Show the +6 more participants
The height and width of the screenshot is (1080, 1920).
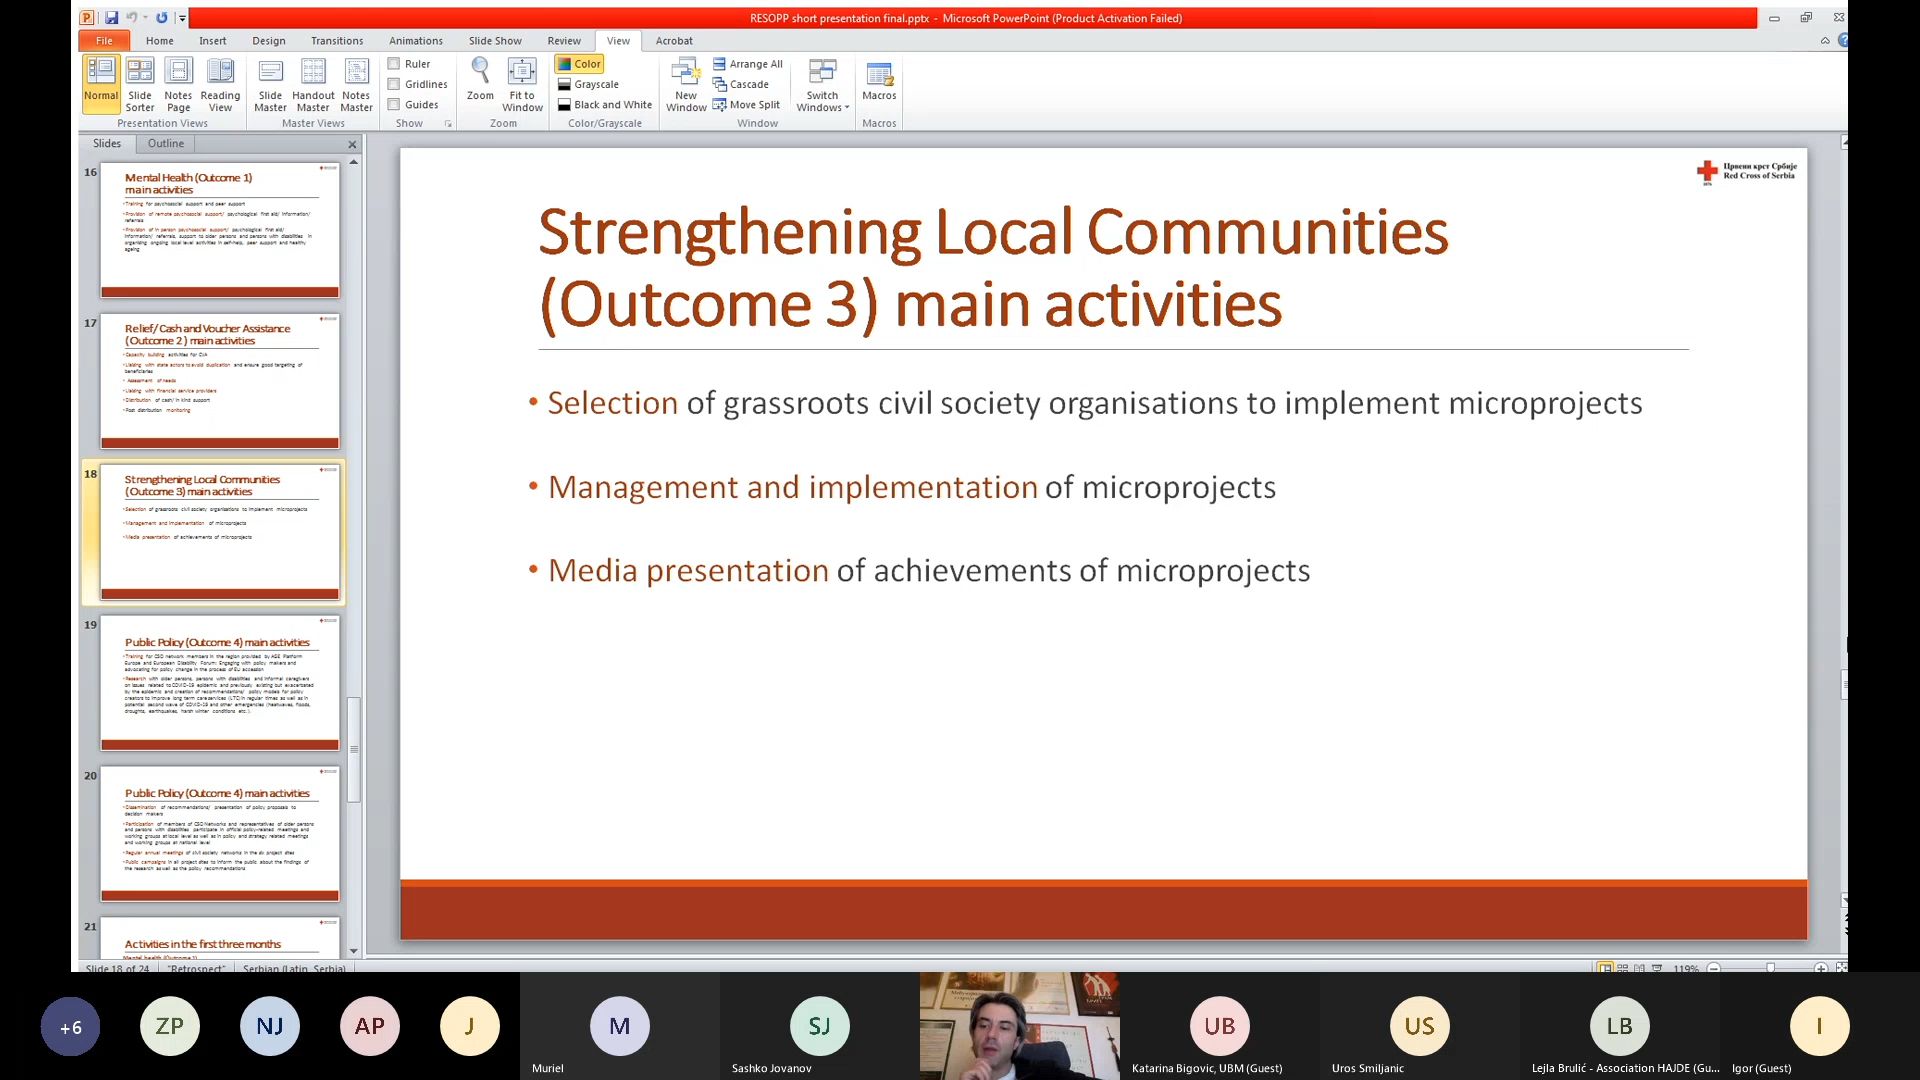pyautogui.click(x=70, y=1026)
